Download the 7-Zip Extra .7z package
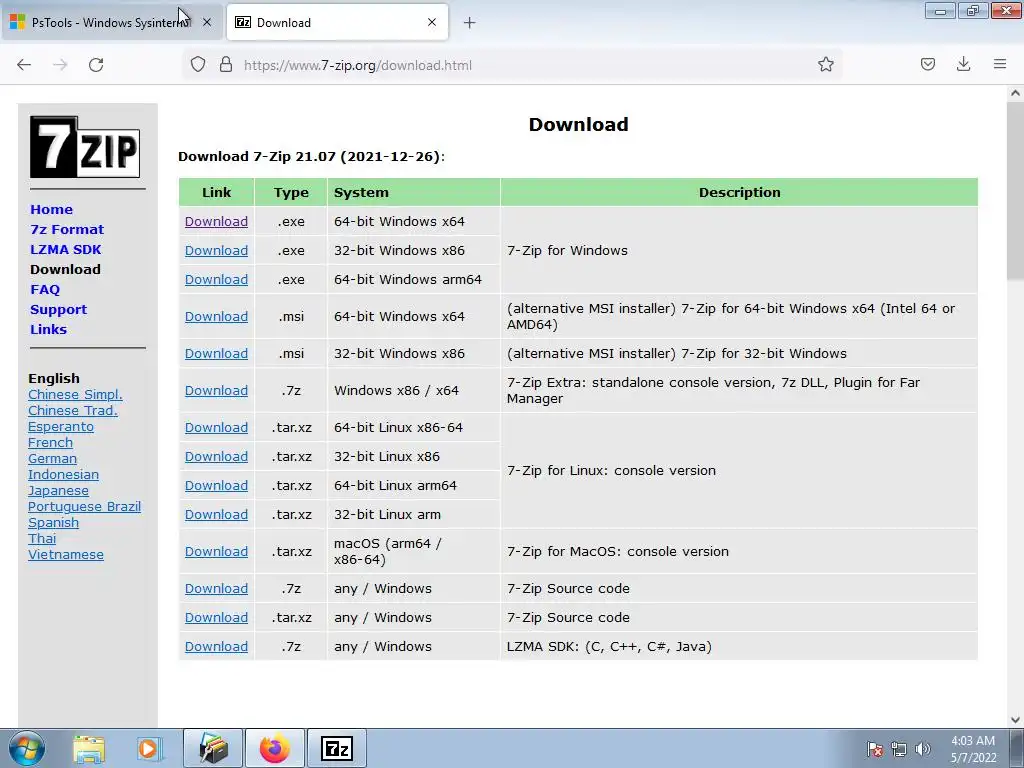Viewport: 1024px width, 768px height. click(x=216, y=391)
